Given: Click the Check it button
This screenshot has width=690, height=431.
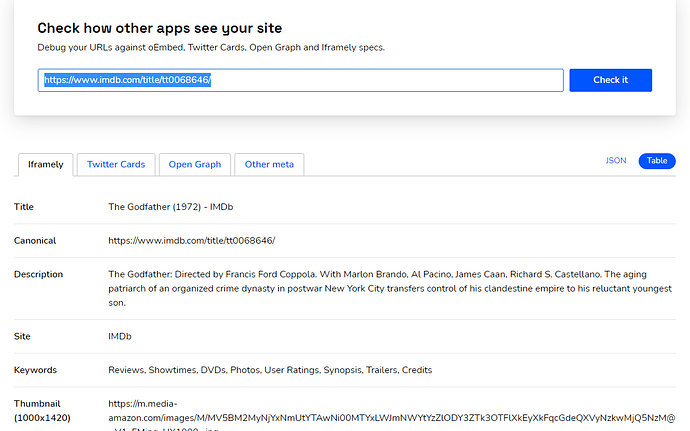Looking at the screenshot, I should point(610,80).
